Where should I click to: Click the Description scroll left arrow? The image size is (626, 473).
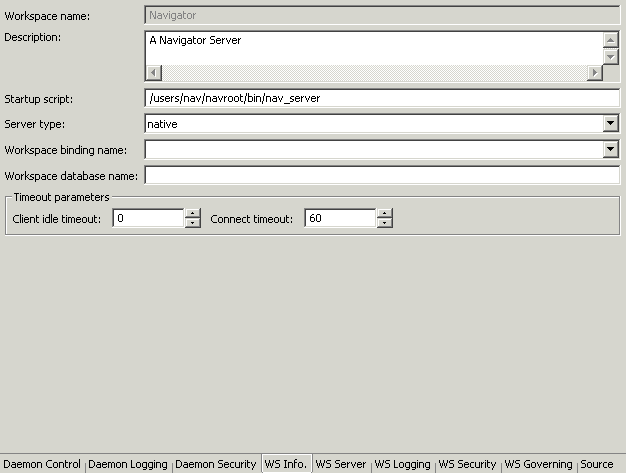tap(154, 73)
